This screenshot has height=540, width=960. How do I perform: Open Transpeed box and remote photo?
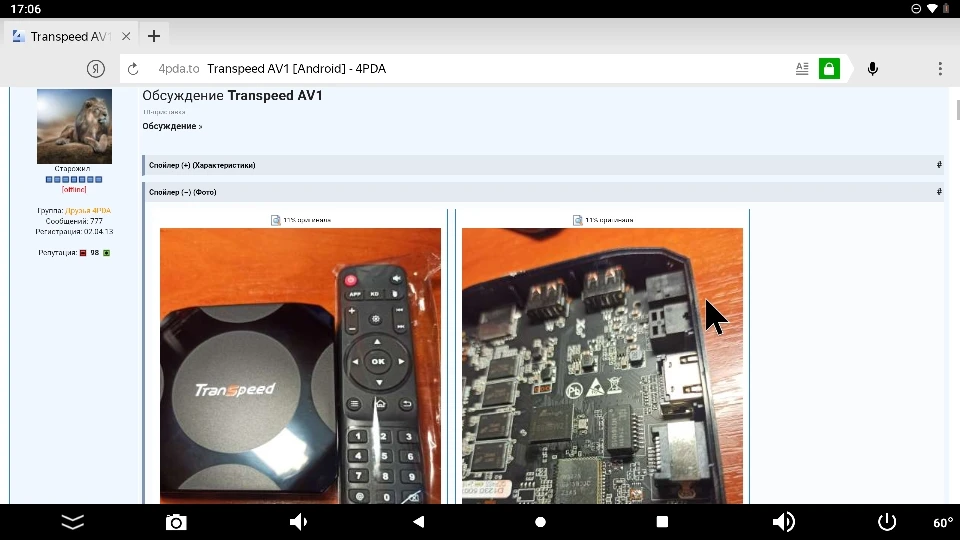[300, 366]
